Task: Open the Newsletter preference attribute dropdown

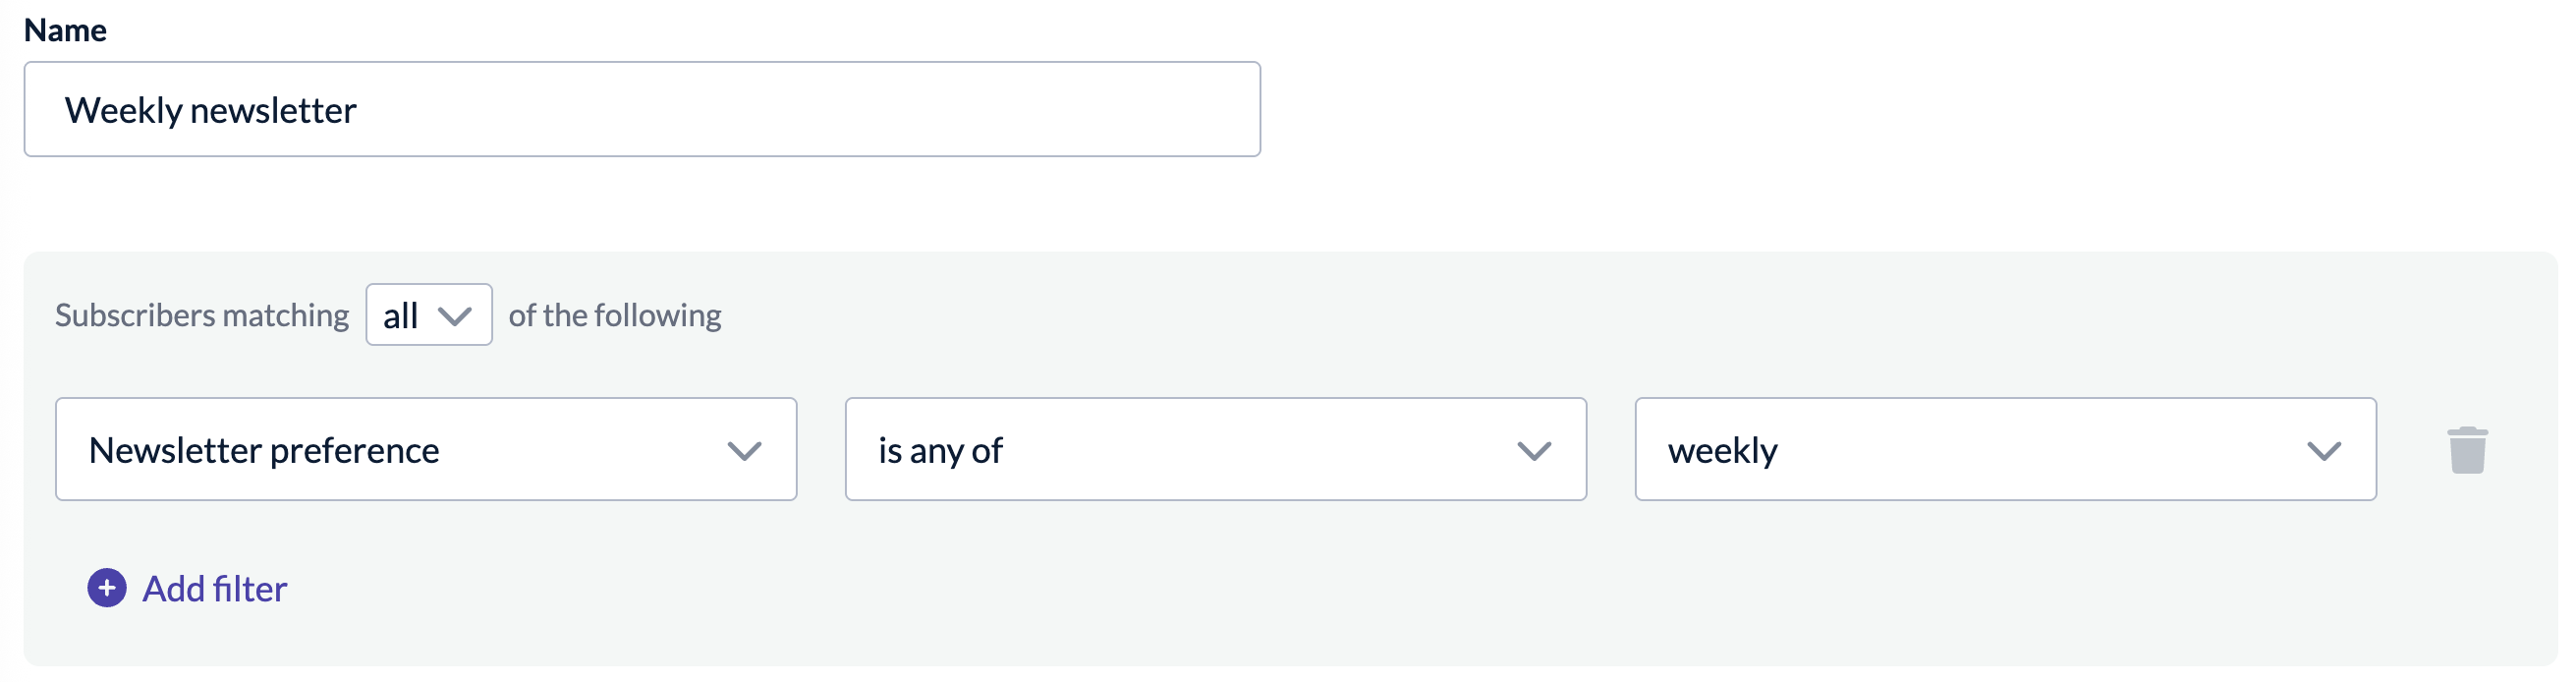Action: pyautogui.click(x=426, y=450)
